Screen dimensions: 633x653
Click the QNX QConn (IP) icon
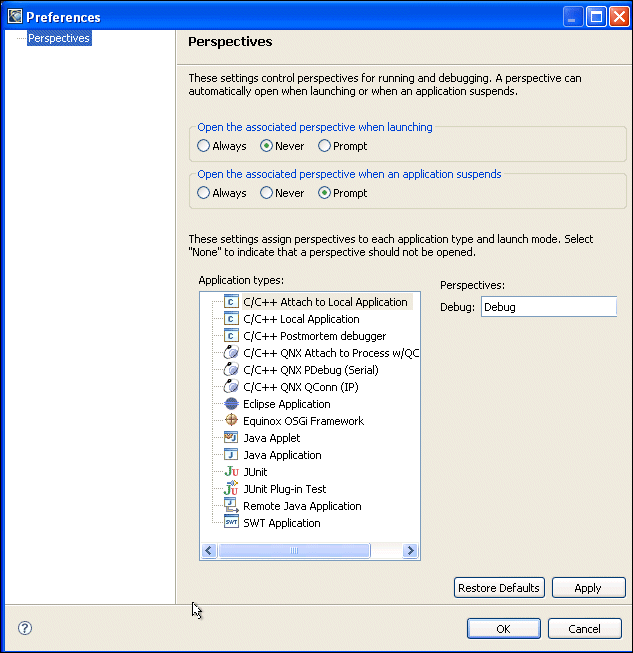coord(231,387)
